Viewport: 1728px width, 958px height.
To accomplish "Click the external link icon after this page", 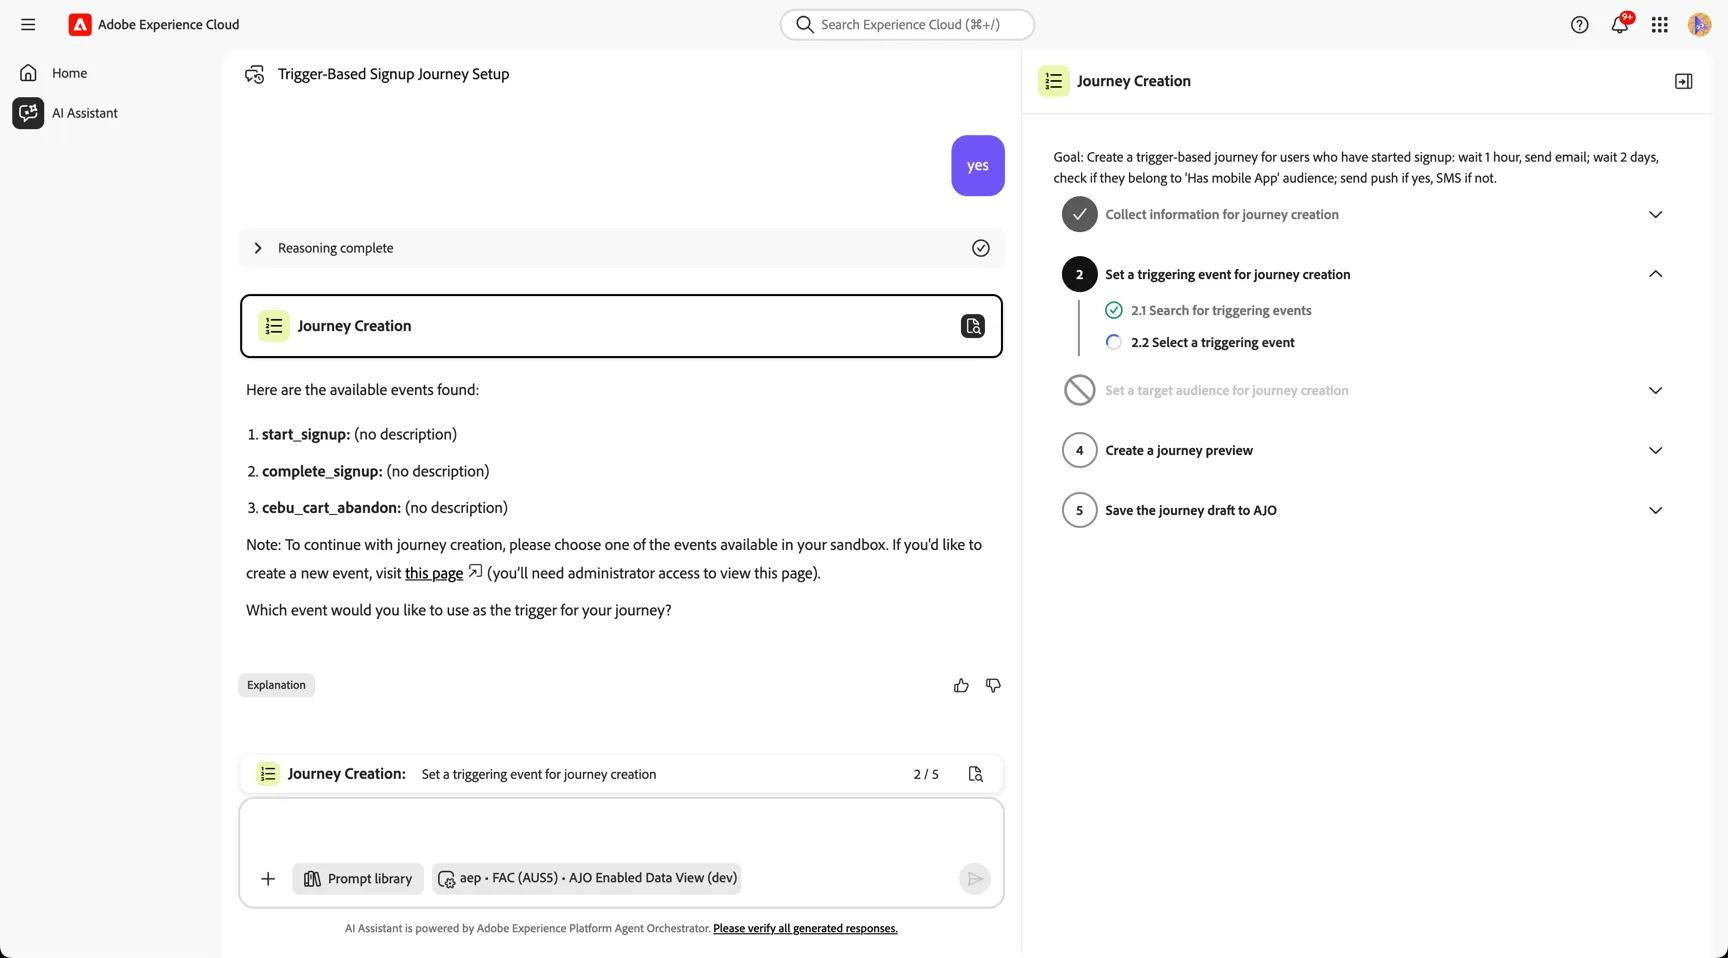I will (x=475, y=572).
